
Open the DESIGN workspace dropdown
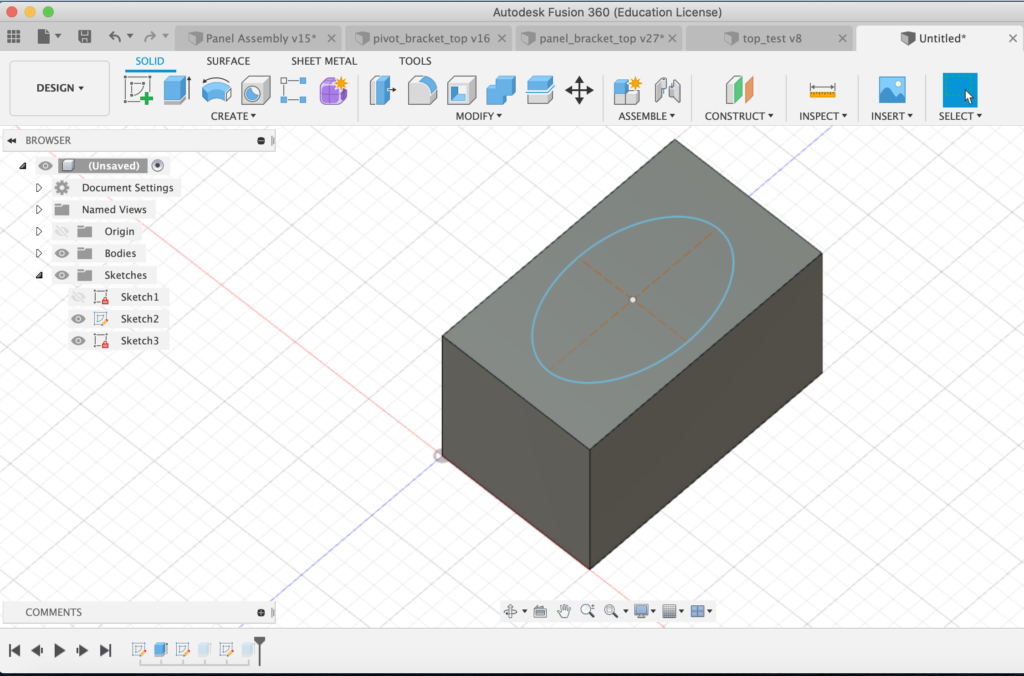tap(60, 88)
